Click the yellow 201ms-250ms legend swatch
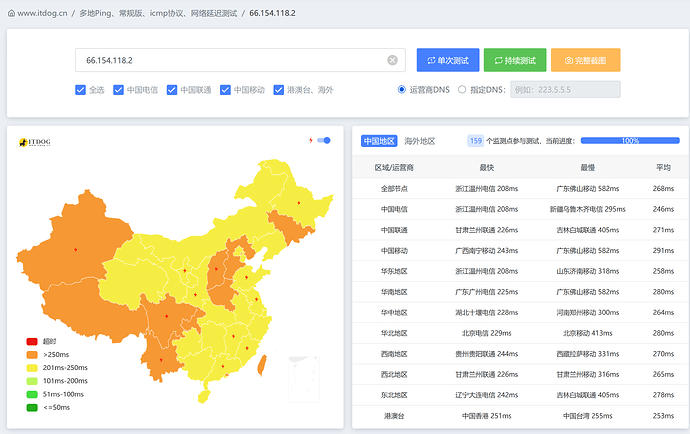Viewport: 690px width, 434px height. coord(32,368)
